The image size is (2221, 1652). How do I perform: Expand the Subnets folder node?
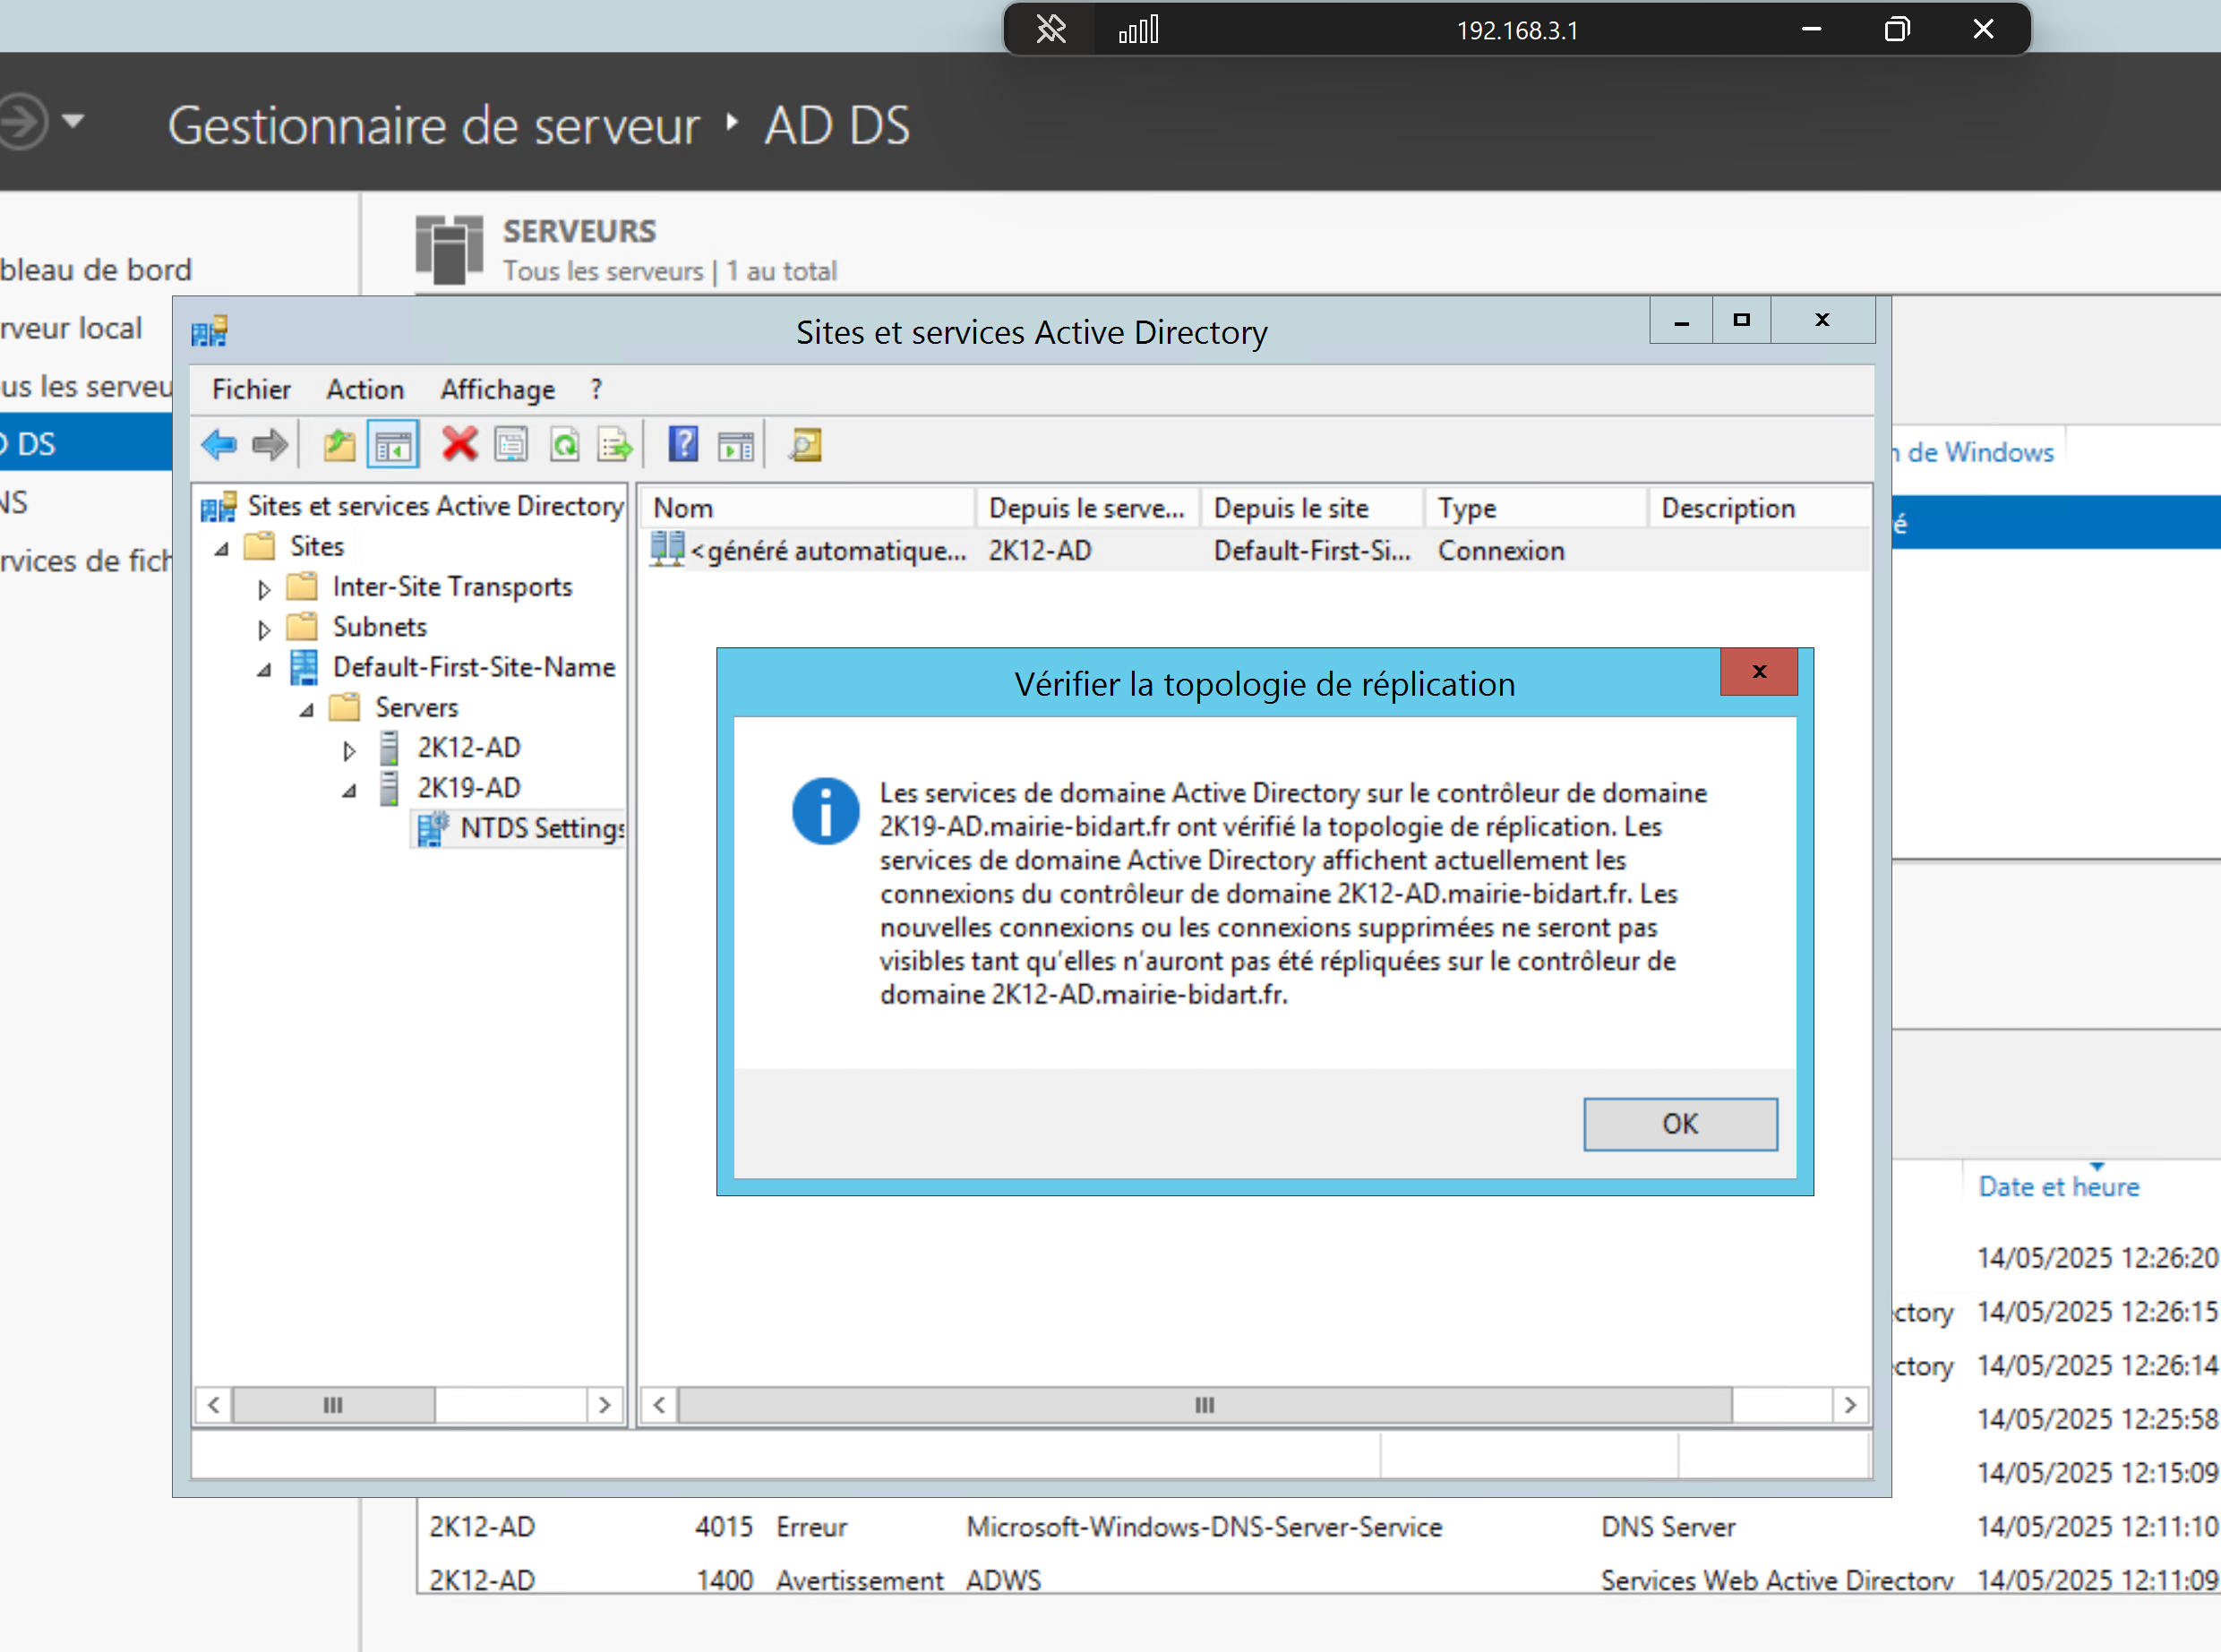tap(264, 629)
